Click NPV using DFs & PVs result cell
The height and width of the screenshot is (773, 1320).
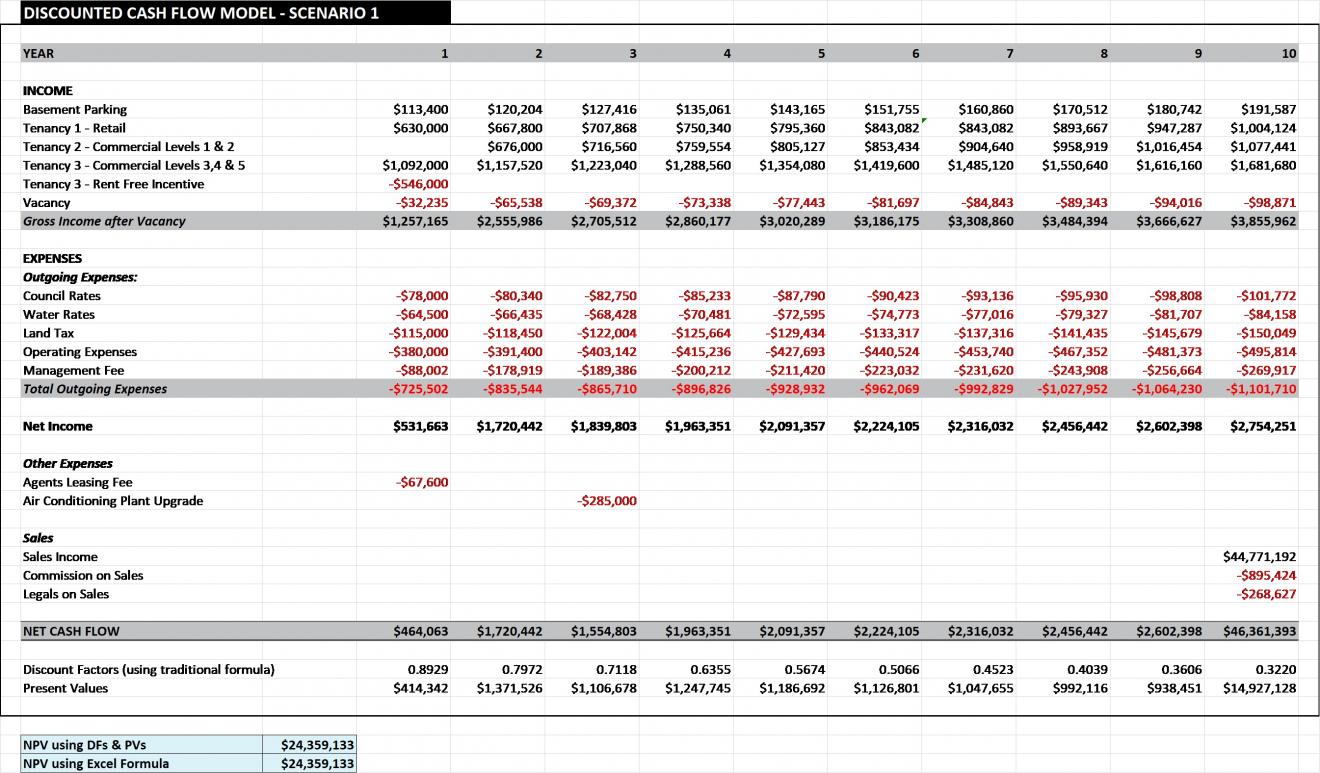pos(311,745)
